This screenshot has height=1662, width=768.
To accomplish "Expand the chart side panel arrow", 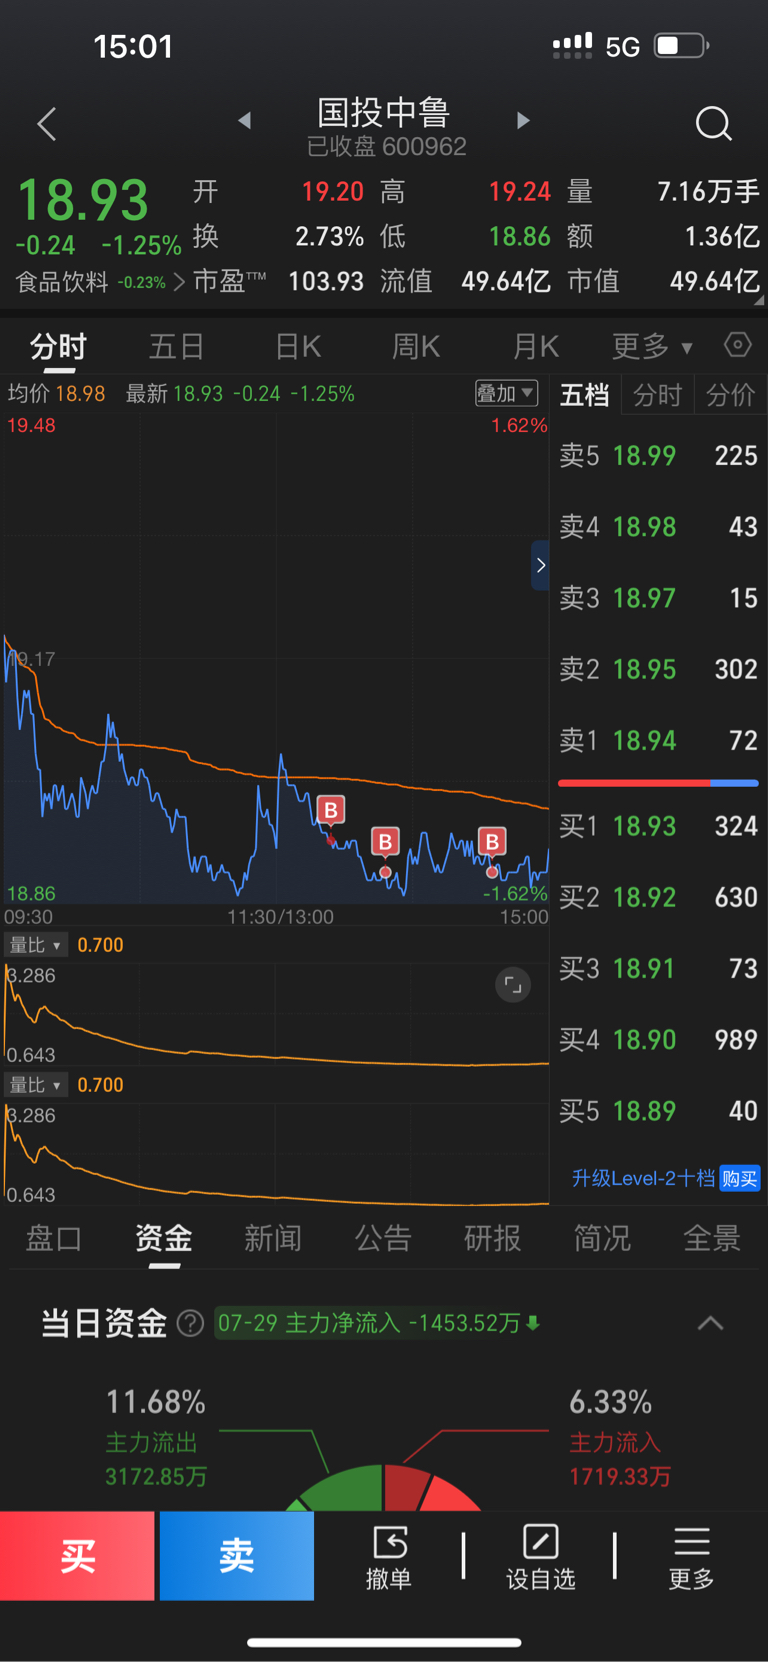I will [540, 565].
